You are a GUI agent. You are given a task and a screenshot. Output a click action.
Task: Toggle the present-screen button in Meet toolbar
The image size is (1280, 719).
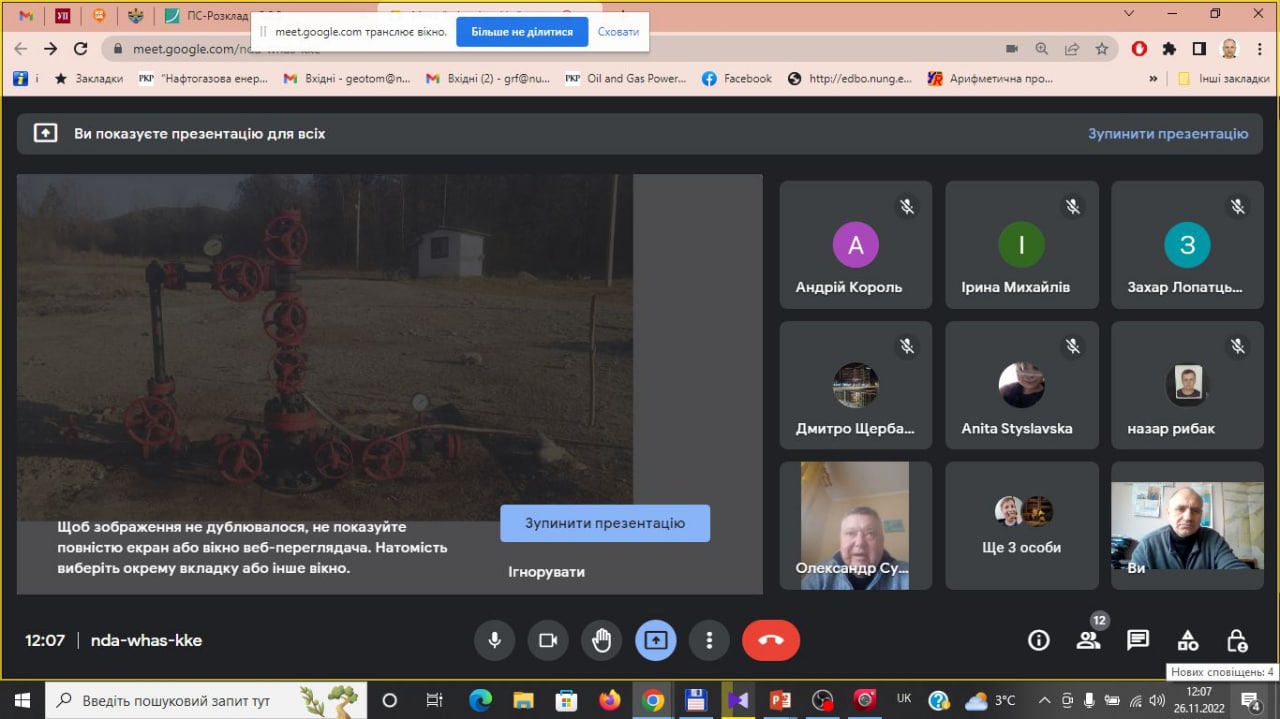point(655,640)
